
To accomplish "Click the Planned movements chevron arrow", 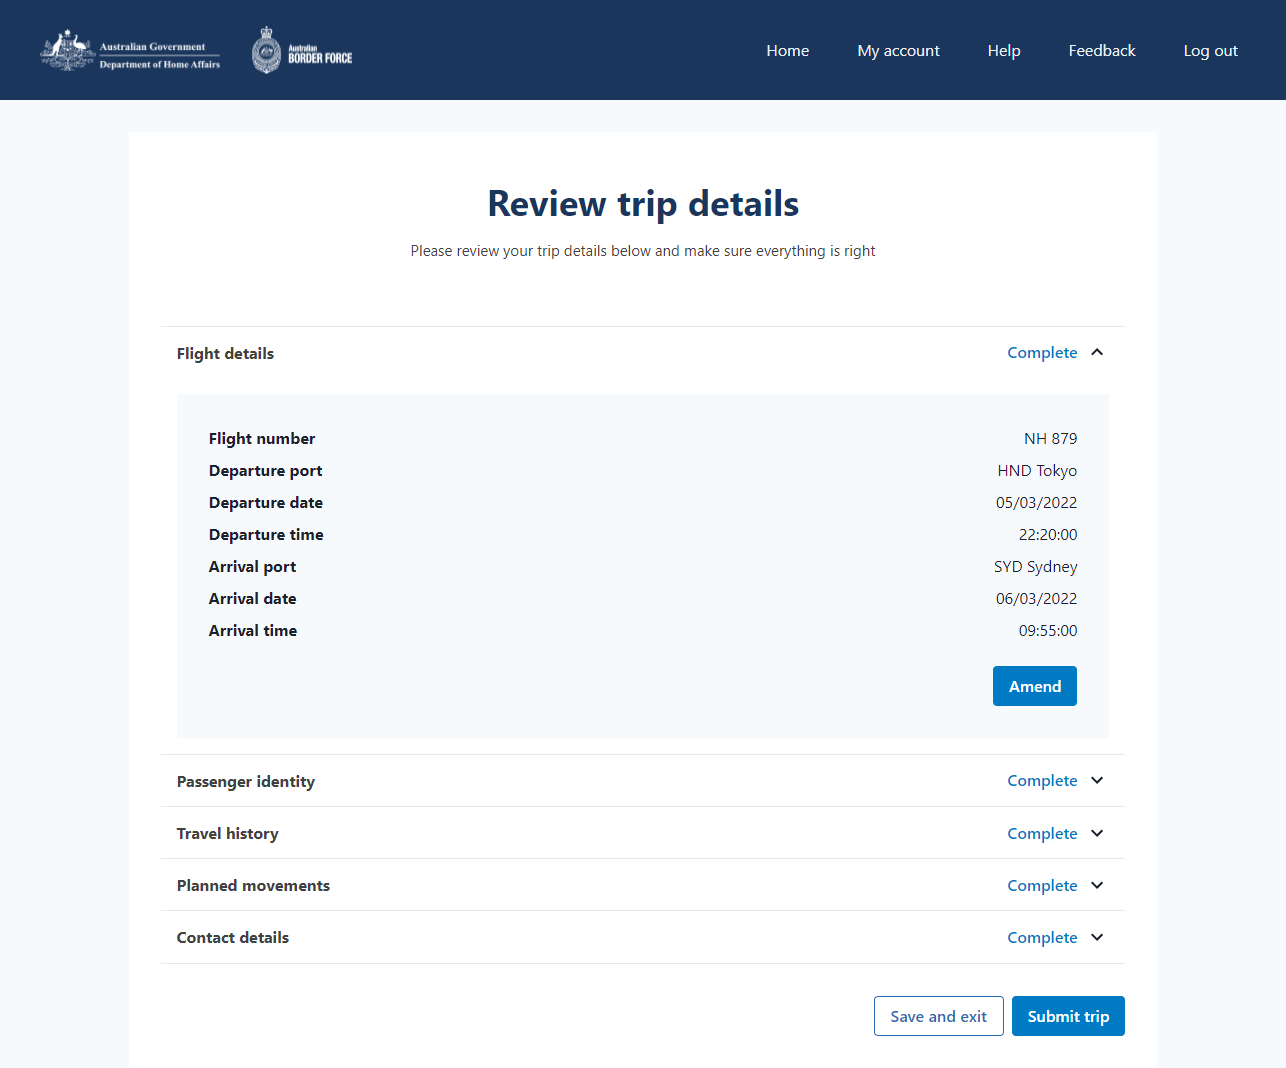I will coord(1097,885).
